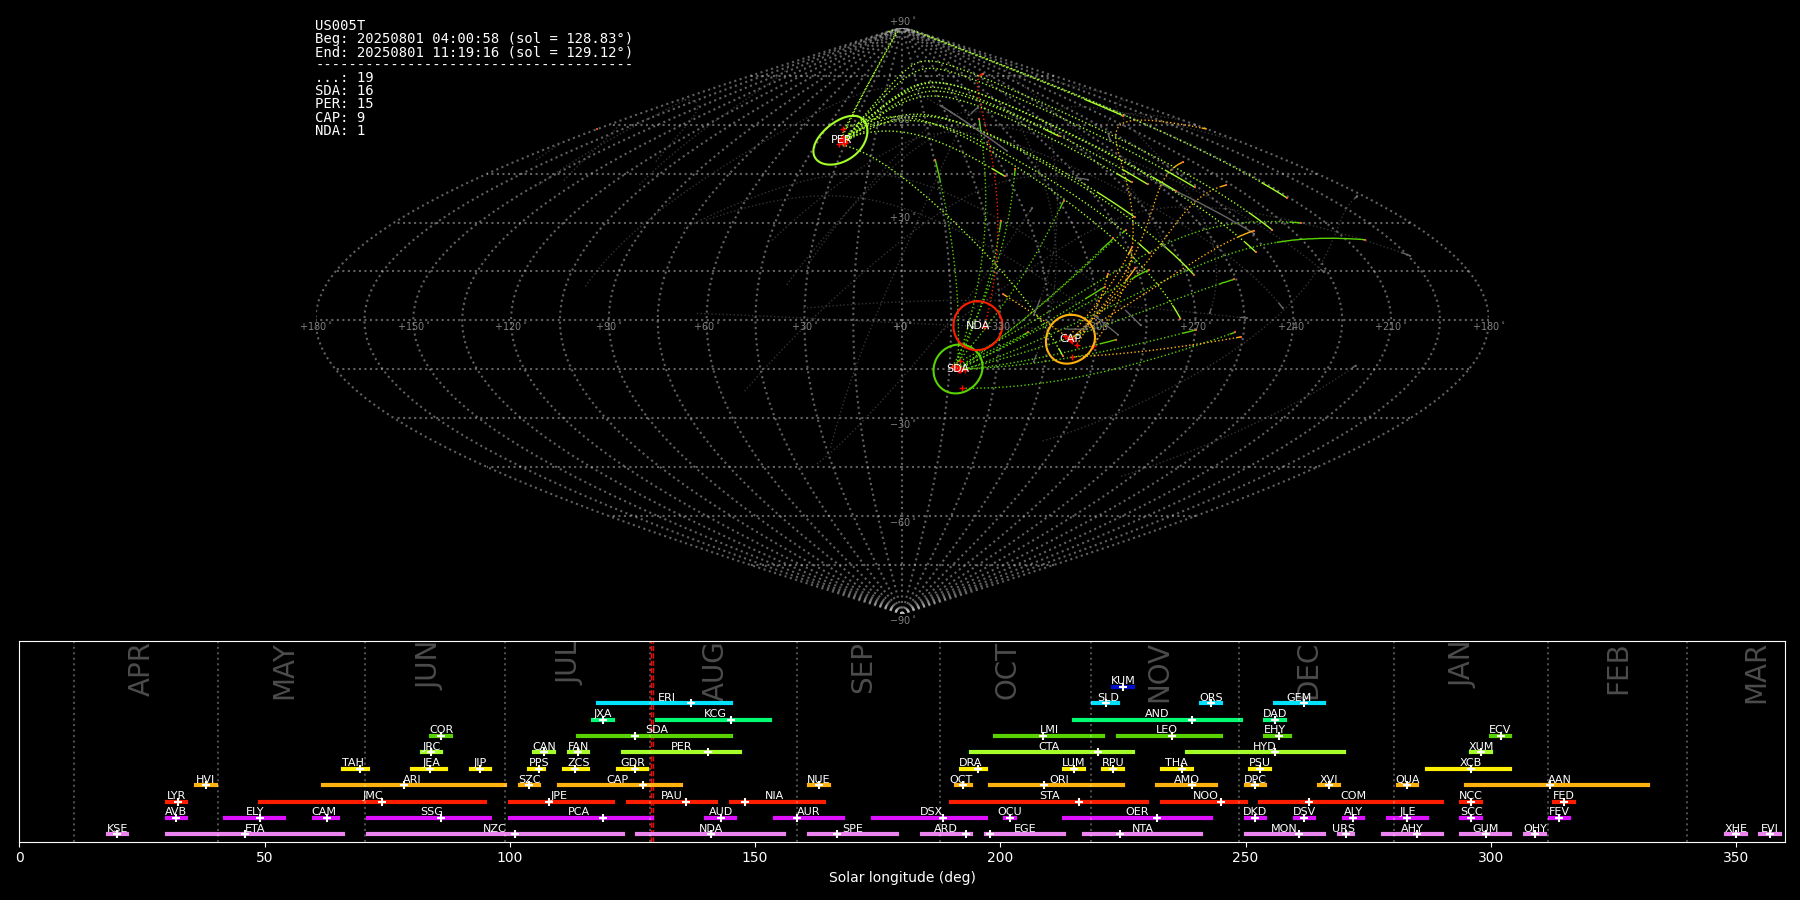This screenshot has height=900, width=1800.
Task: Click the NDA shower bar in timeline
Action: (x=710, y=834)
